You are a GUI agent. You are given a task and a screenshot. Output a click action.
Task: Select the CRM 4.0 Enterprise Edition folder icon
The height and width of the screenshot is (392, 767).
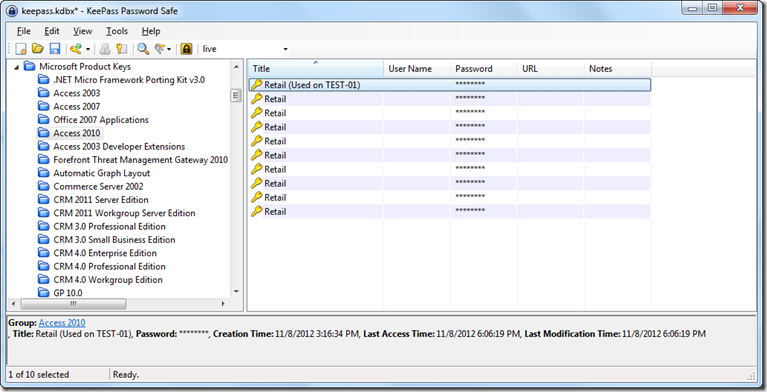point(44,253)
